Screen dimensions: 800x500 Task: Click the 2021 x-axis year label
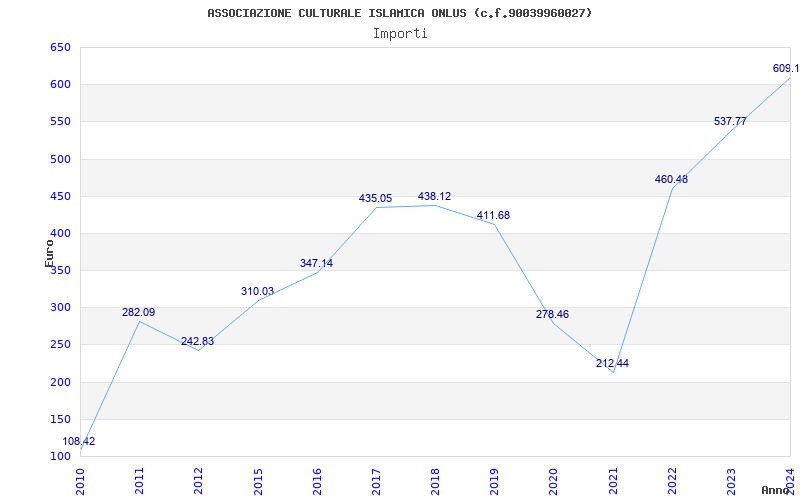click(613, 482)
